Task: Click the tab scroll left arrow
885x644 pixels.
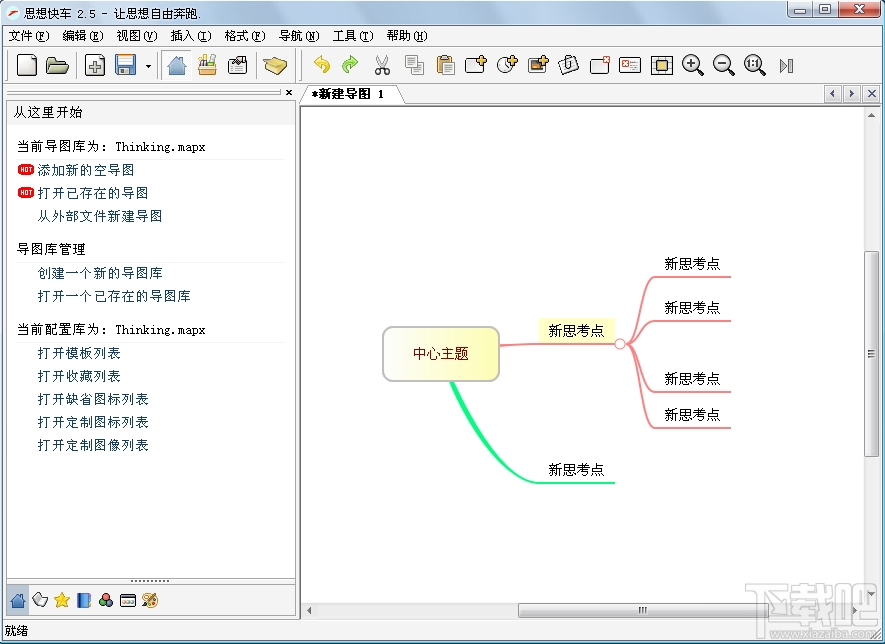Action: [x=832, y=94]
